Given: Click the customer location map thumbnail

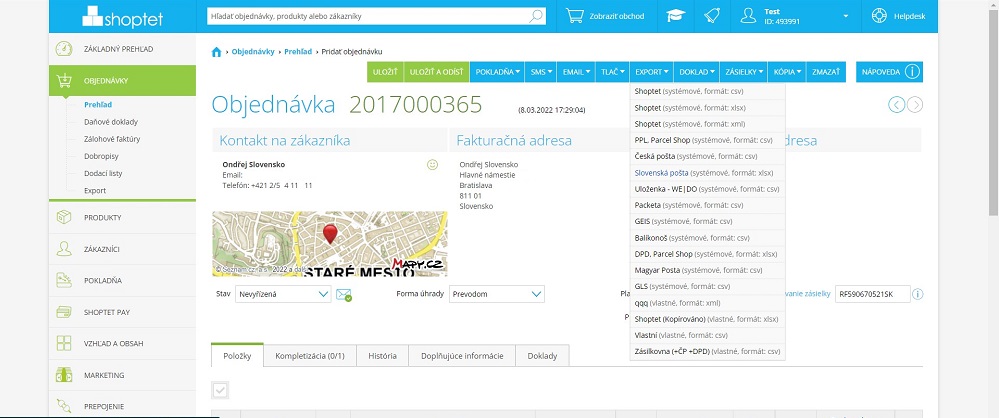Looking at the screenshot, I should coord(330,244).
